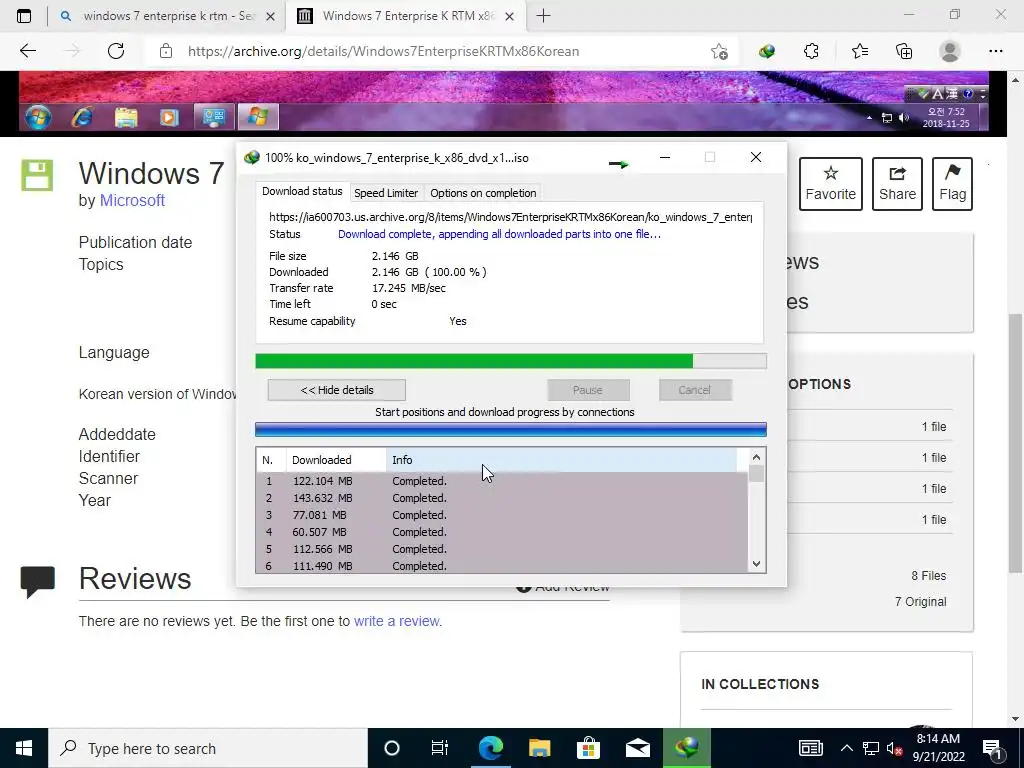Click the green download progress bar

[511, 361]
